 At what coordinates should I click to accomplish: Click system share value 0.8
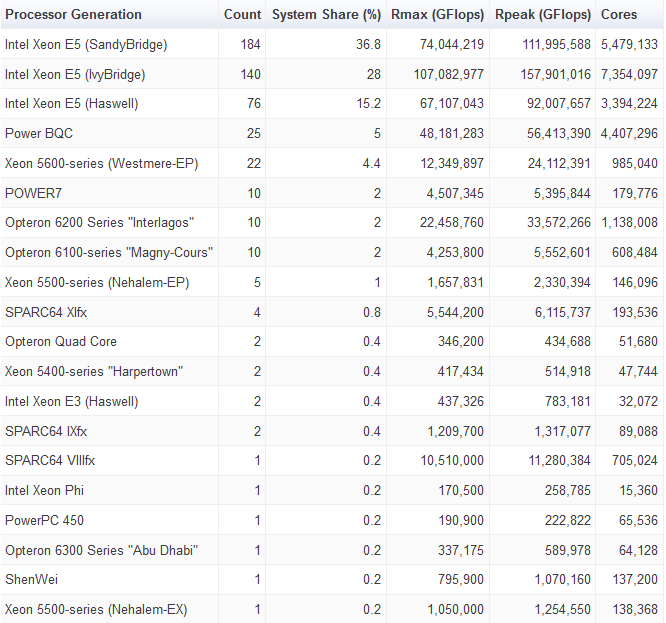tap(372, 313)
